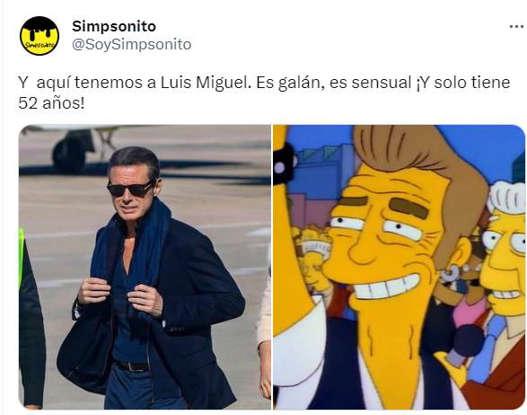
Task: Click the dark microphone in the cartoon
Action: [x=468, y=340]
